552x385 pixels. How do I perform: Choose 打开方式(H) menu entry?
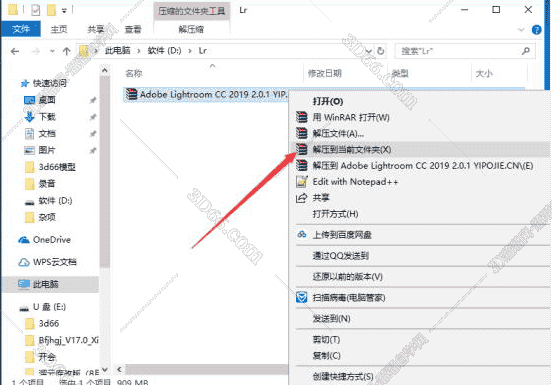tap(420, 214)
